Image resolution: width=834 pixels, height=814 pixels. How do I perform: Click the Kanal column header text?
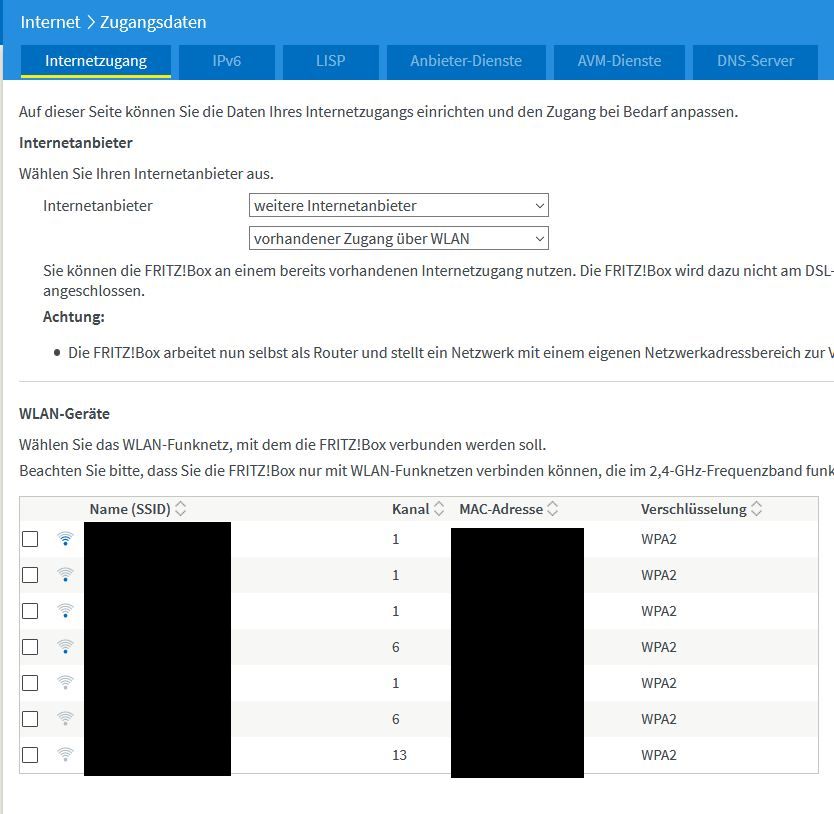[x=410, y=509]
